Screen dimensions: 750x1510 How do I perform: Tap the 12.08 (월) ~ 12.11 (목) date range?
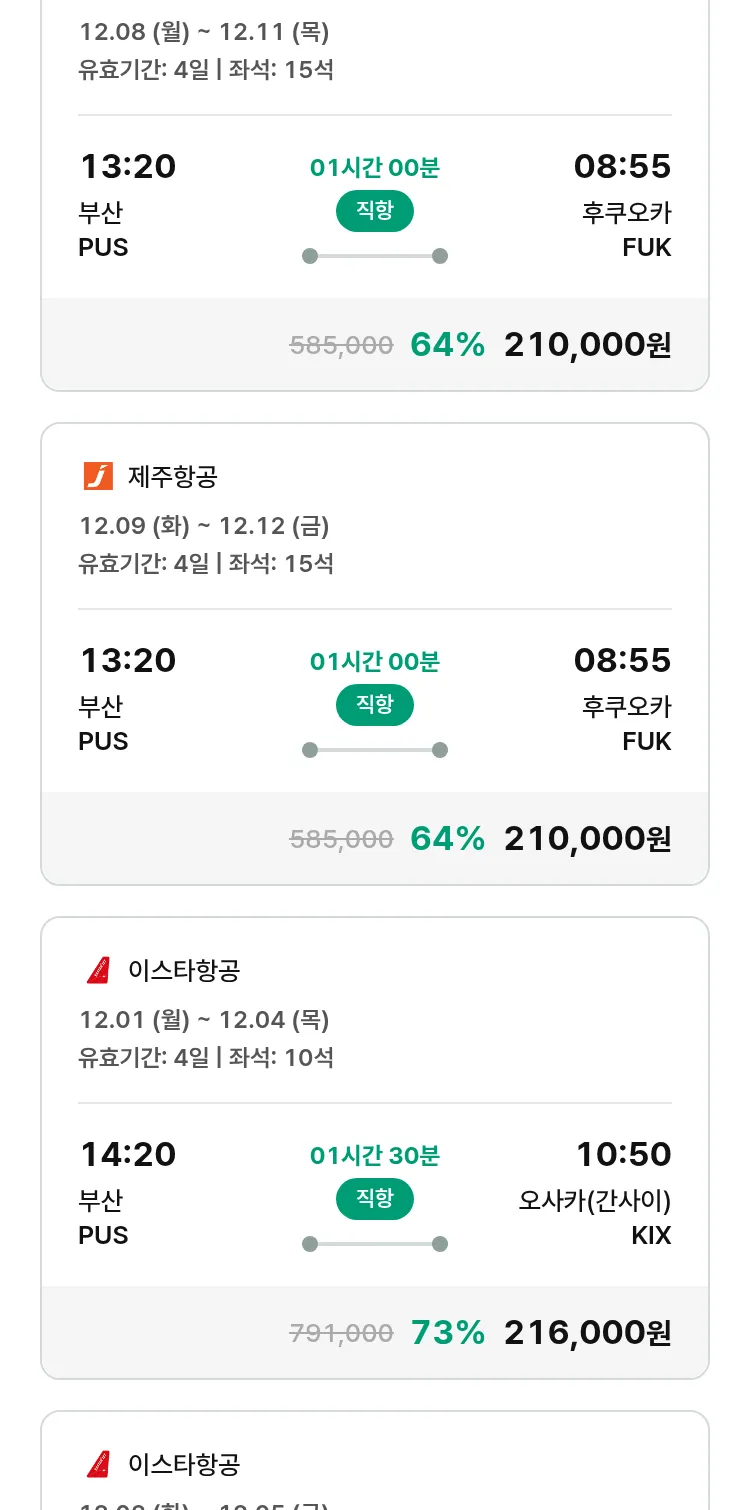[204, 32]
